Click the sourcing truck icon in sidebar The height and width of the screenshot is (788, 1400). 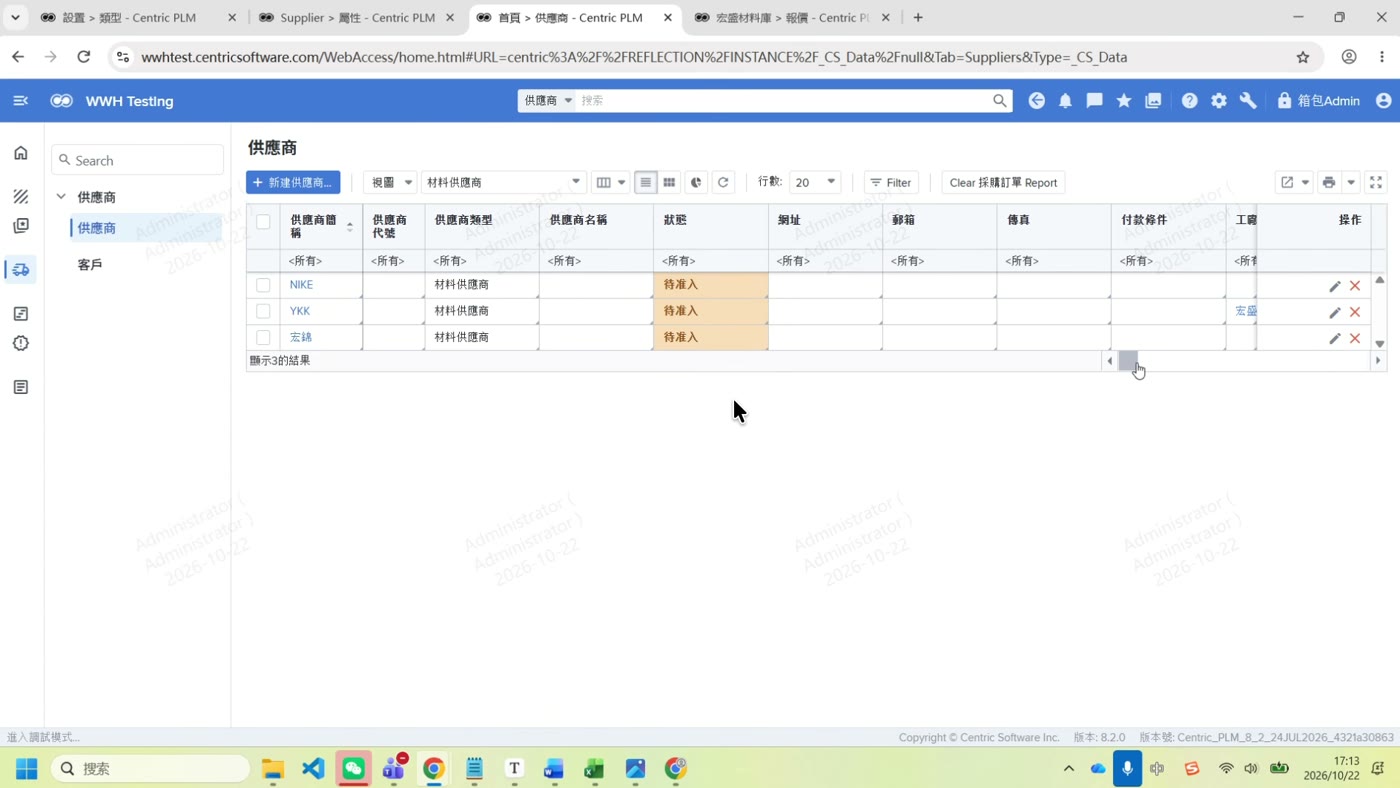pos(21,269)
